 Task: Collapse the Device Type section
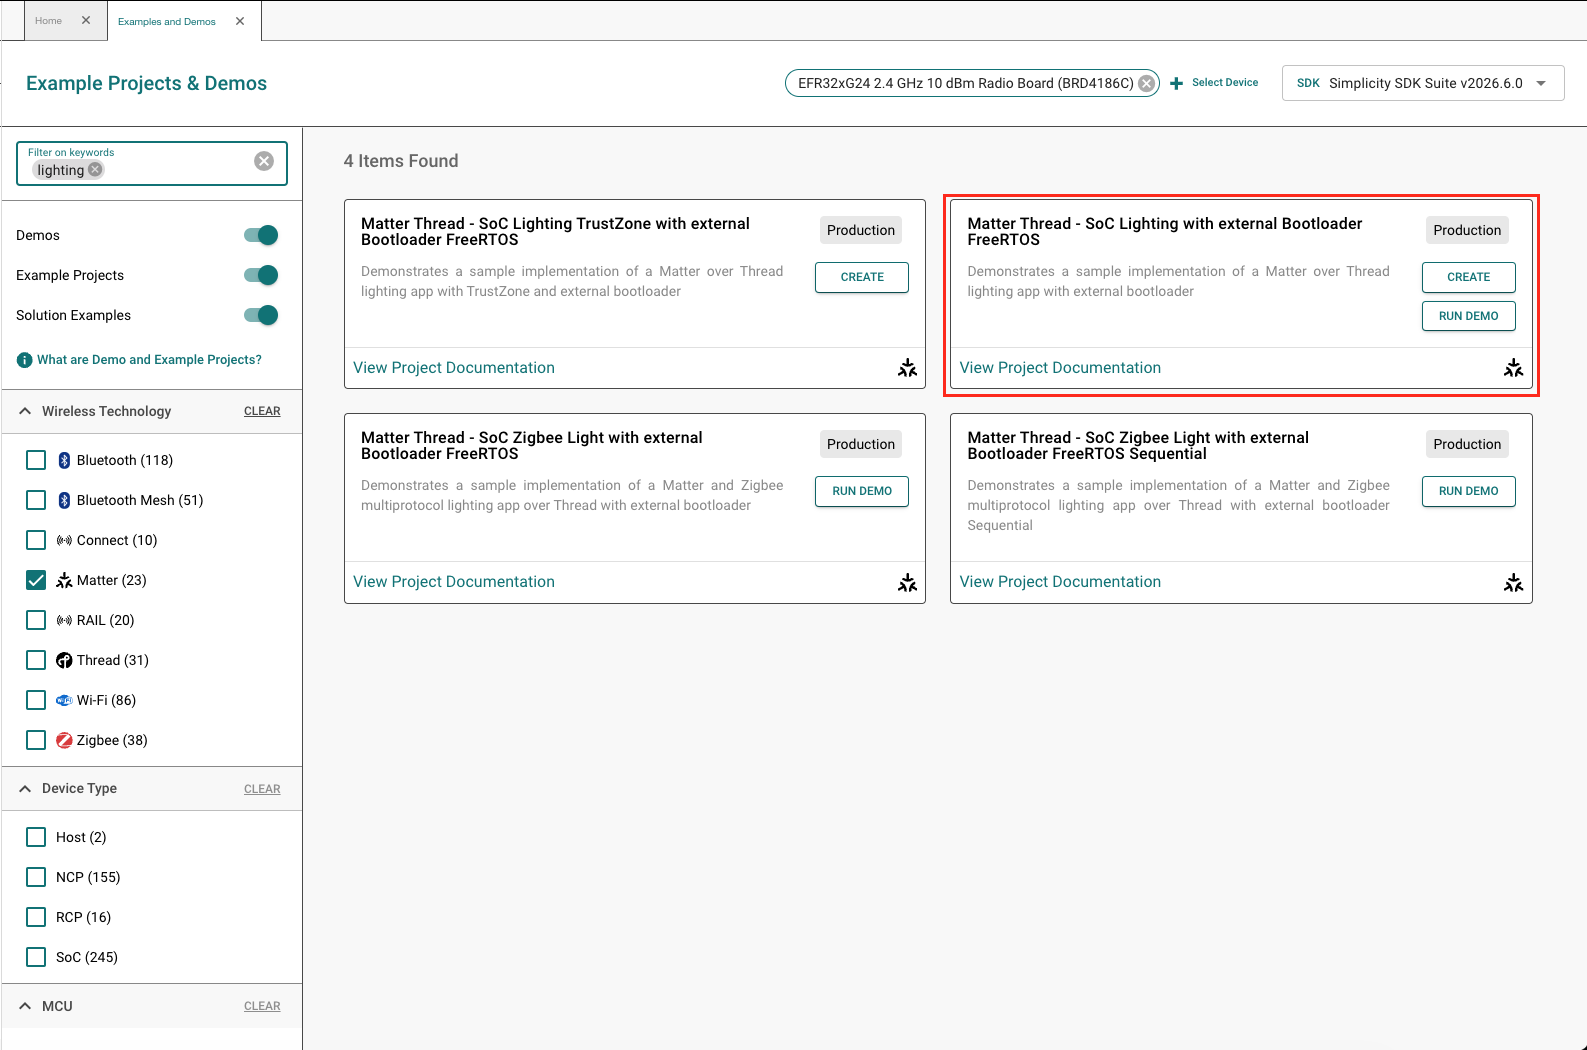pos(25,789)
